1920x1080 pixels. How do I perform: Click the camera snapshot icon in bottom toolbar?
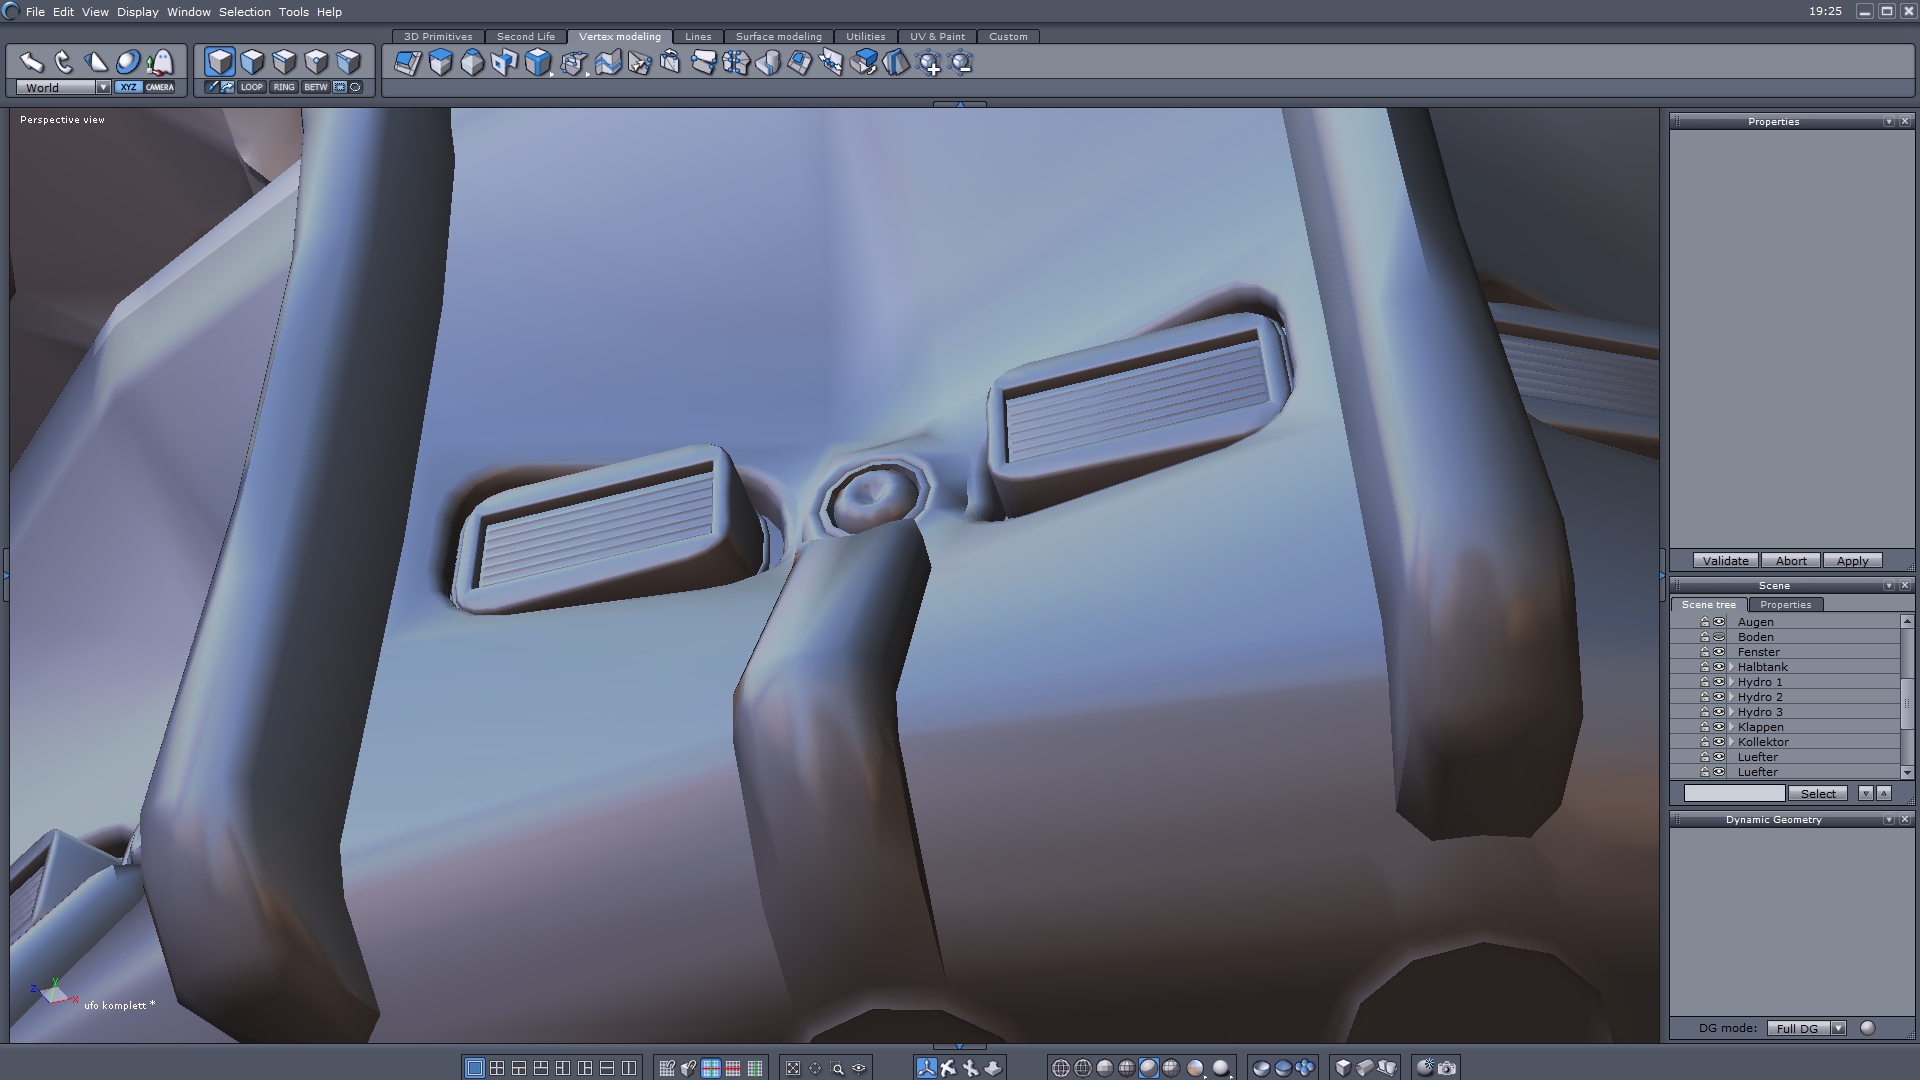(x=1447, y=1068)
